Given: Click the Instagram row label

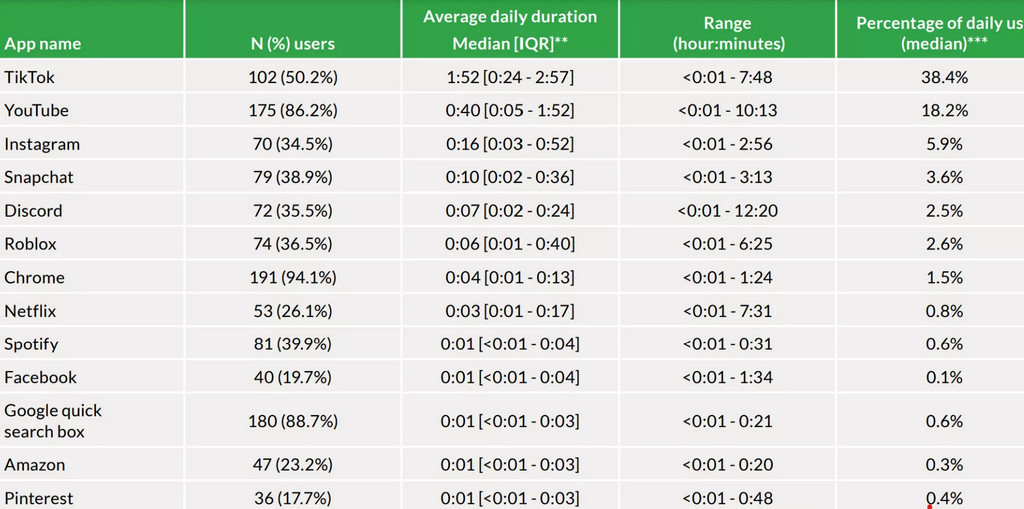Looking at the screenshot, I should click(42, 144).
